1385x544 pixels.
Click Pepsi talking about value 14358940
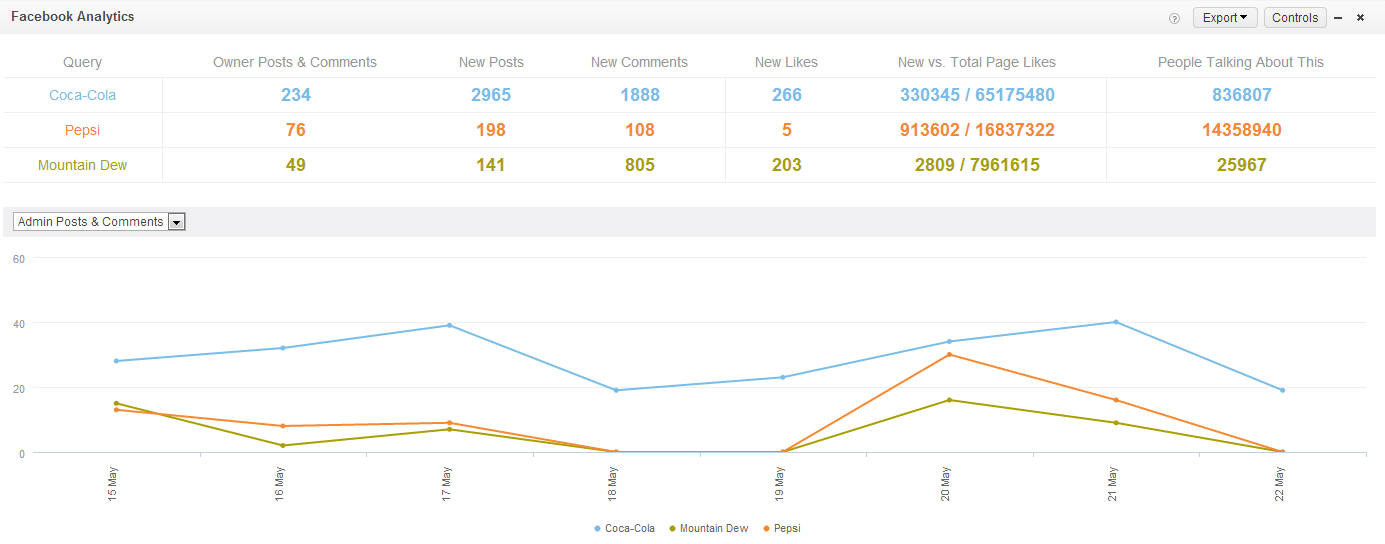[1241, 130]
